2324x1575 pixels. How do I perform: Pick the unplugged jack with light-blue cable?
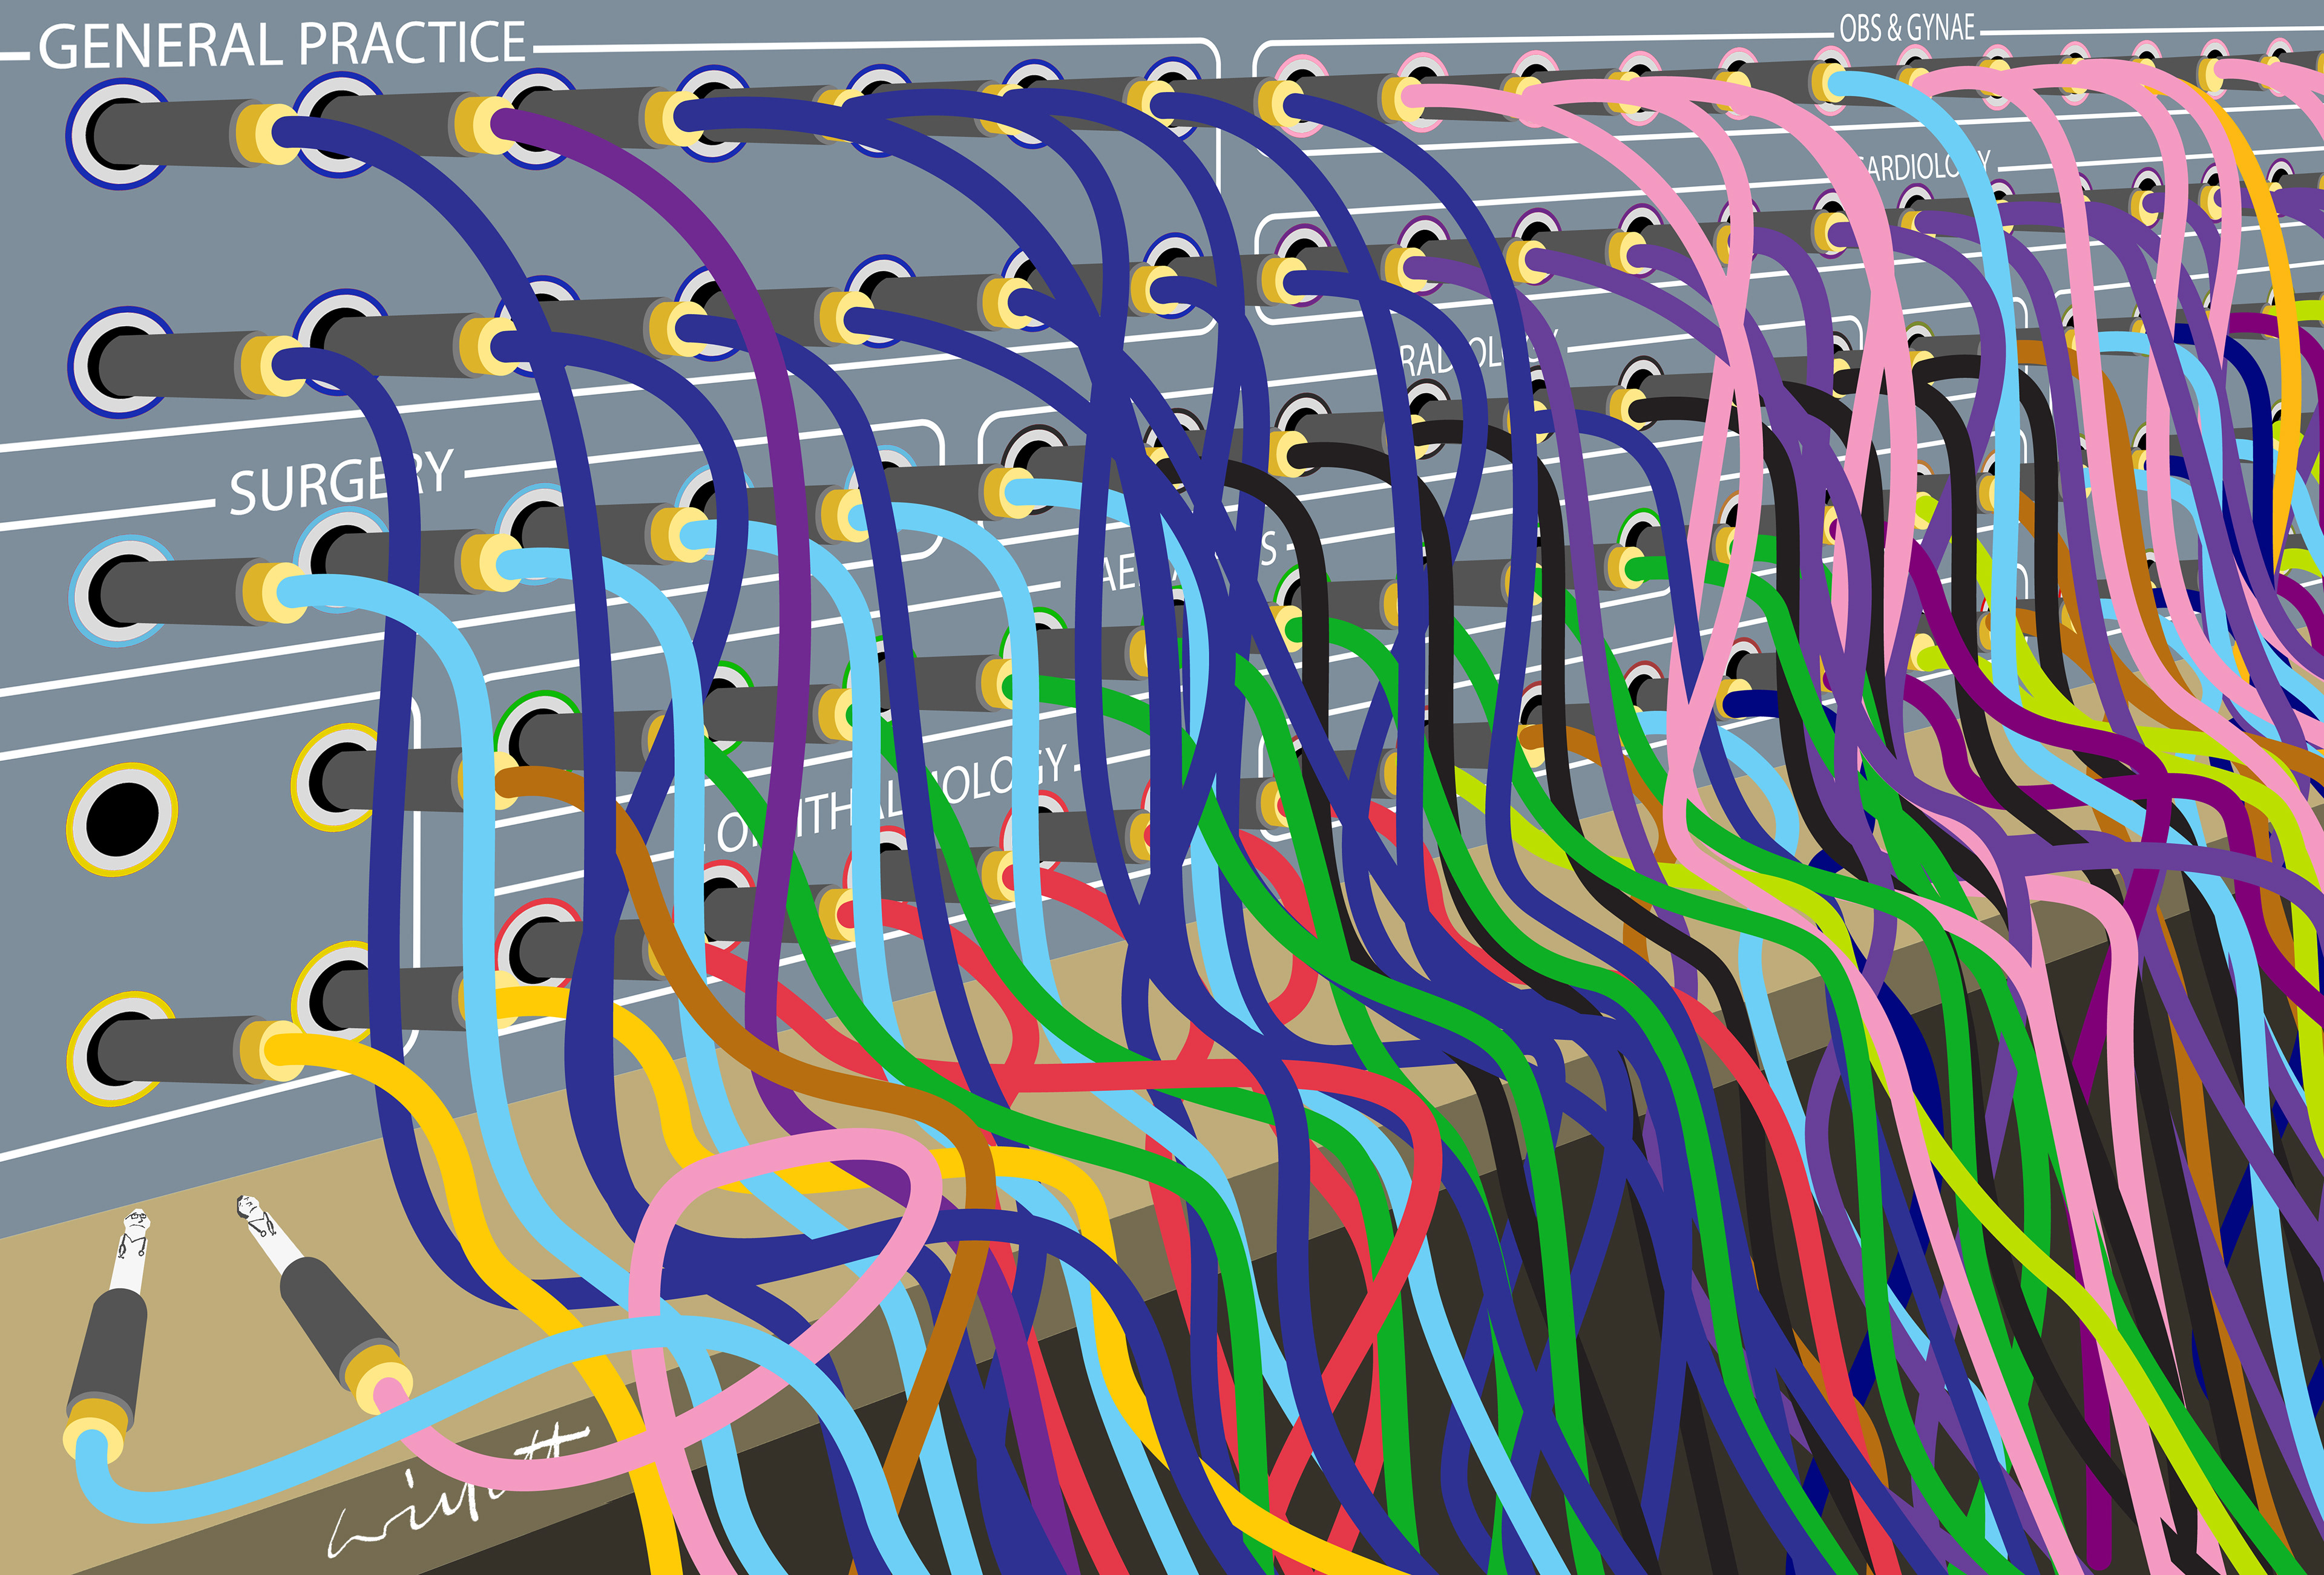[x=107, y=1337]
